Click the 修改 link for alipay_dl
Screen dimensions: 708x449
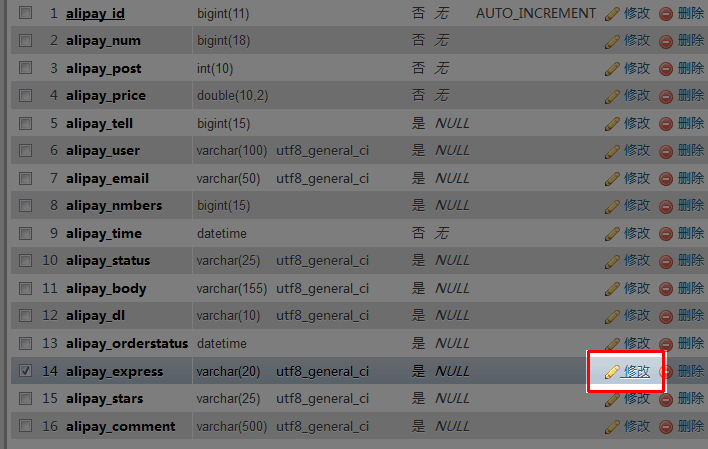coord(637,316)
